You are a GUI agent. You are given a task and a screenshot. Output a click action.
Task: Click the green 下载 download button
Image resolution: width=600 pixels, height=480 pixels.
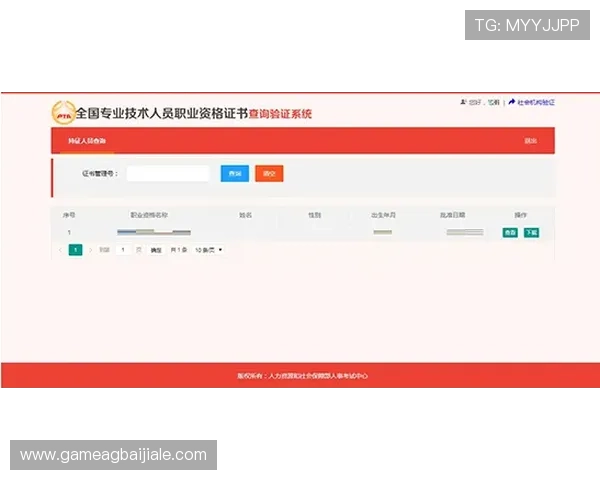(x=532, y=232)
